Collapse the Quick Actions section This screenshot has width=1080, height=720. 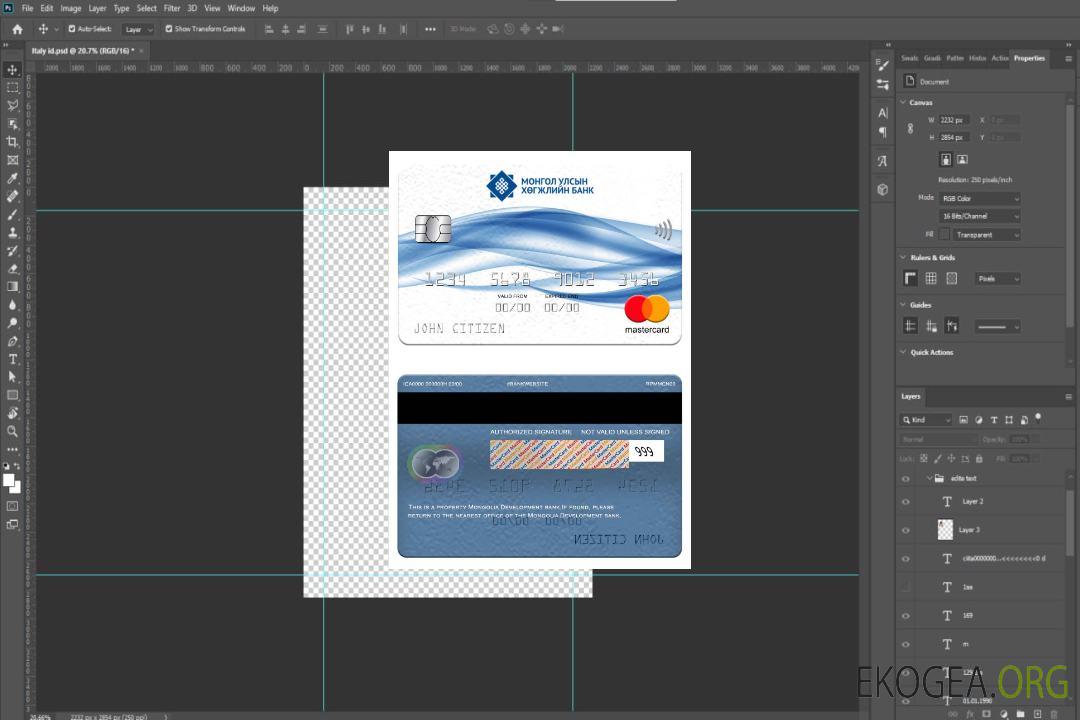click(903, 352)
